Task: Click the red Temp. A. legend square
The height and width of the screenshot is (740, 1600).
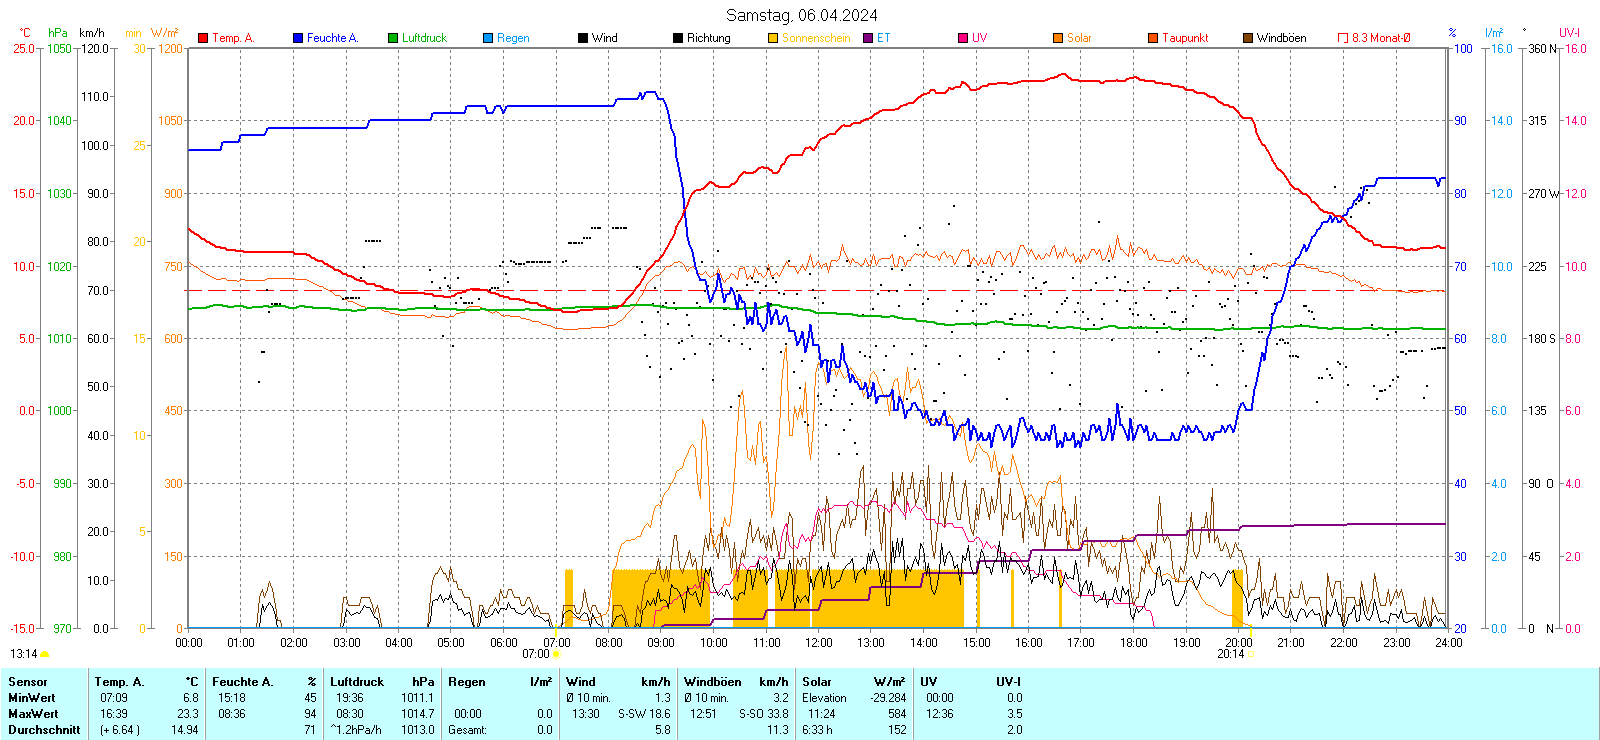Action: [203, 38]
